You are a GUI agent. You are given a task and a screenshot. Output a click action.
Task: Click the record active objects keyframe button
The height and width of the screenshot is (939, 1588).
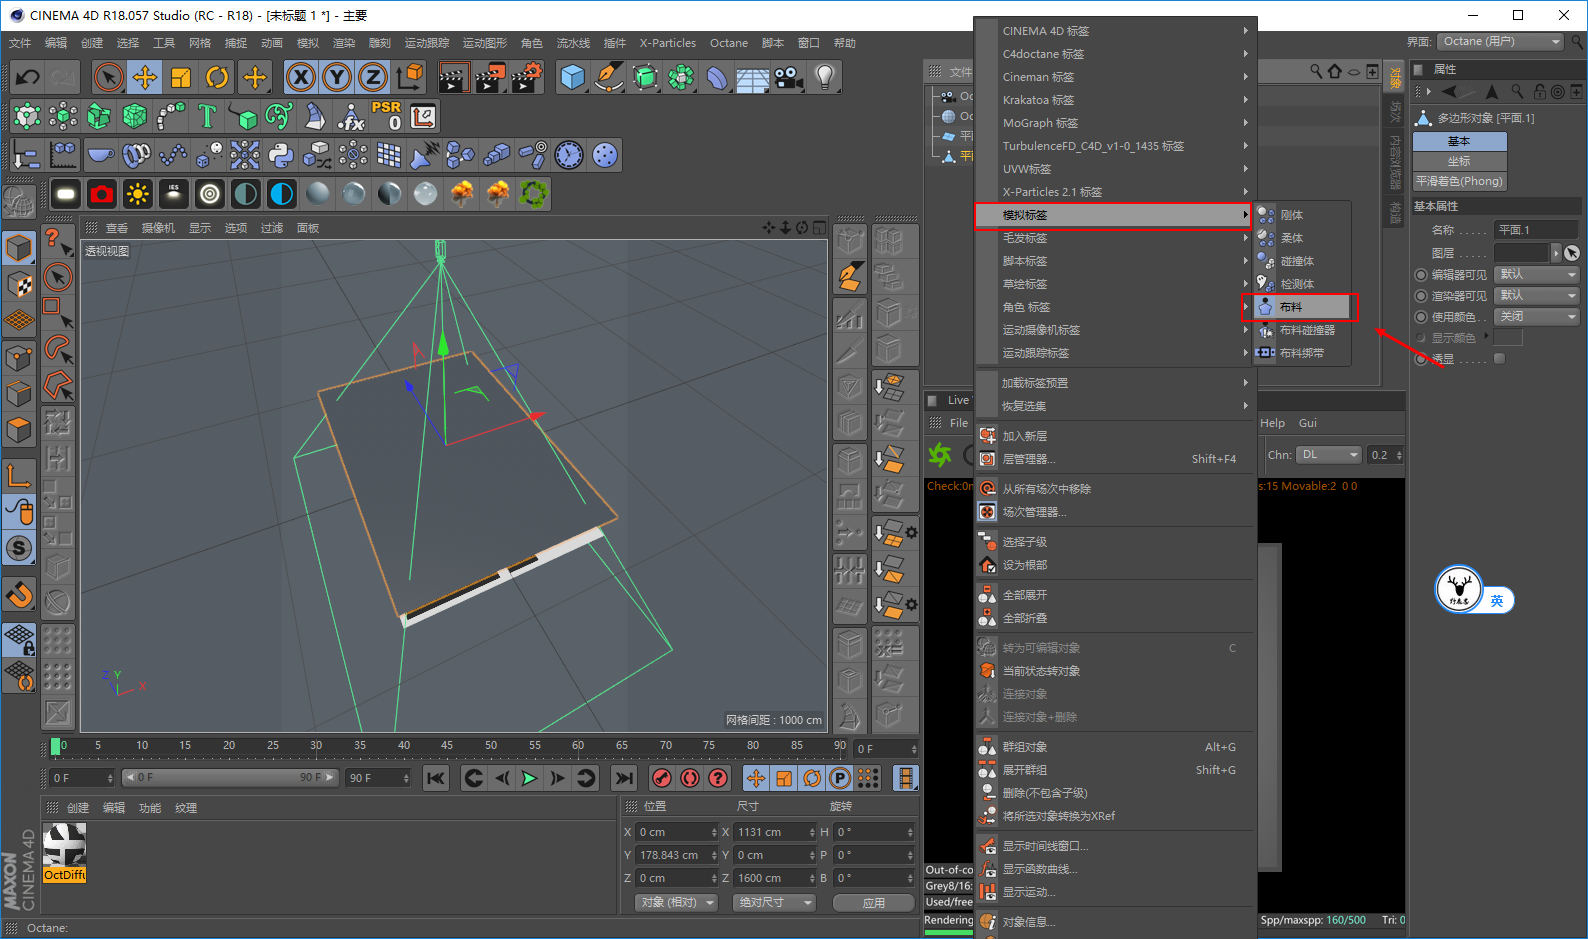661,778
